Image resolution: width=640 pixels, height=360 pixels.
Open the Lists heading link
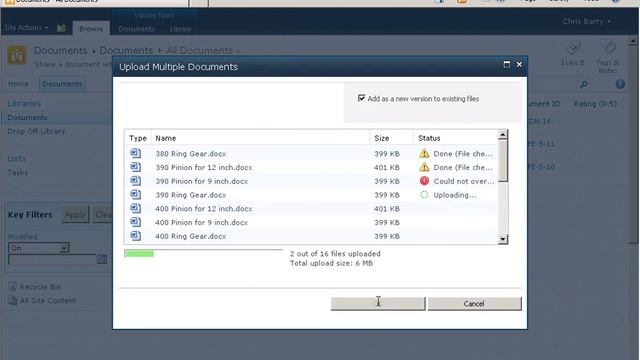(16, 158)
